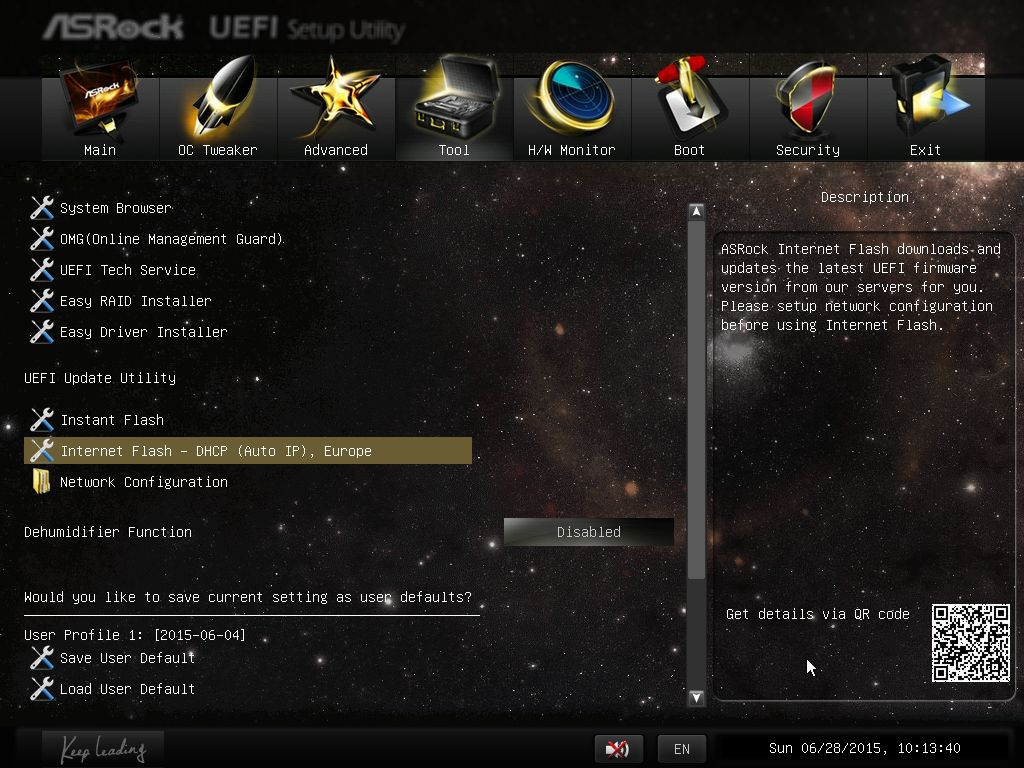The width and height of the screenshot is (1024, 768).
Task: Click the wrench icon beside Instant Flash
Action: click(42, 420)
